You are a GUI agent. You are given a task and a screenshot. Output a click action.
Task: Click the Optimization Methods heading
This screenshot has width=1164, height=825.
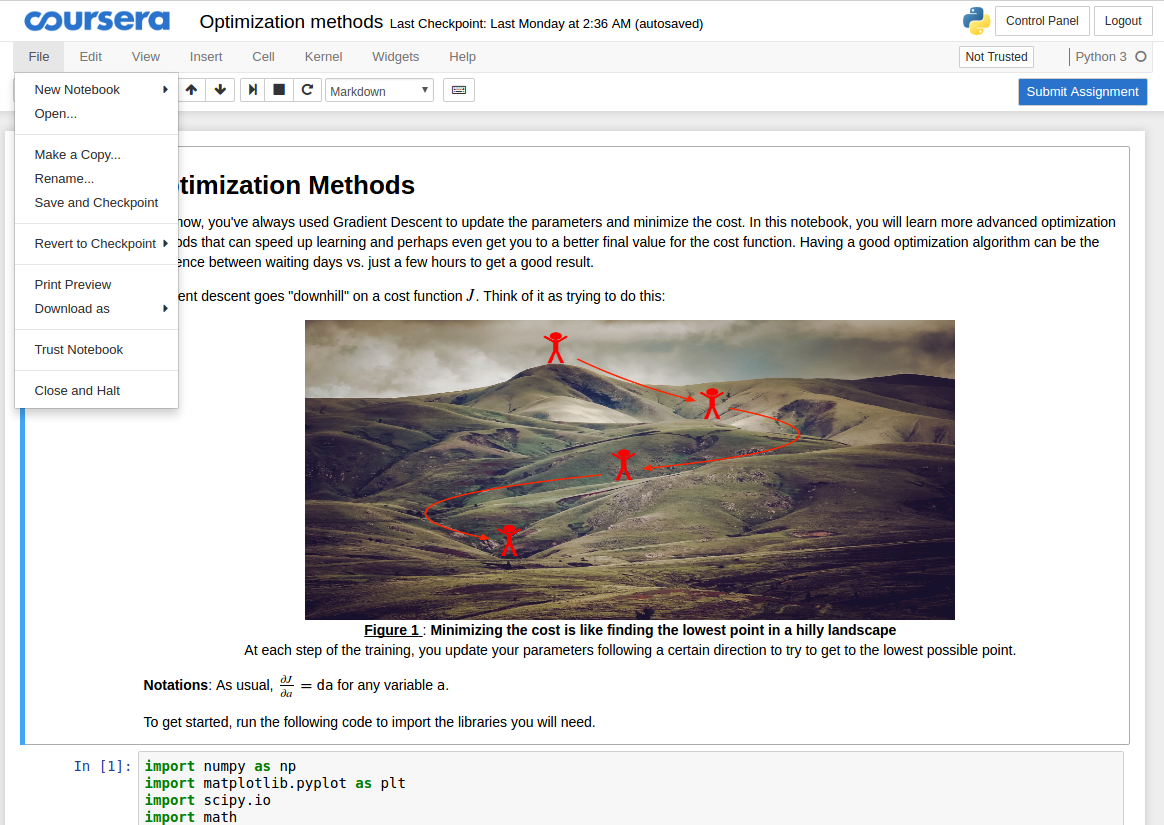pos(295,185)
